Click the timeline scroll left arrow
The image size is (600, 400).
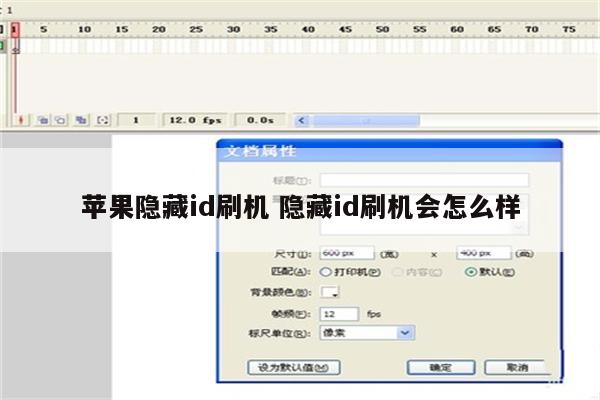pos(302,121)
